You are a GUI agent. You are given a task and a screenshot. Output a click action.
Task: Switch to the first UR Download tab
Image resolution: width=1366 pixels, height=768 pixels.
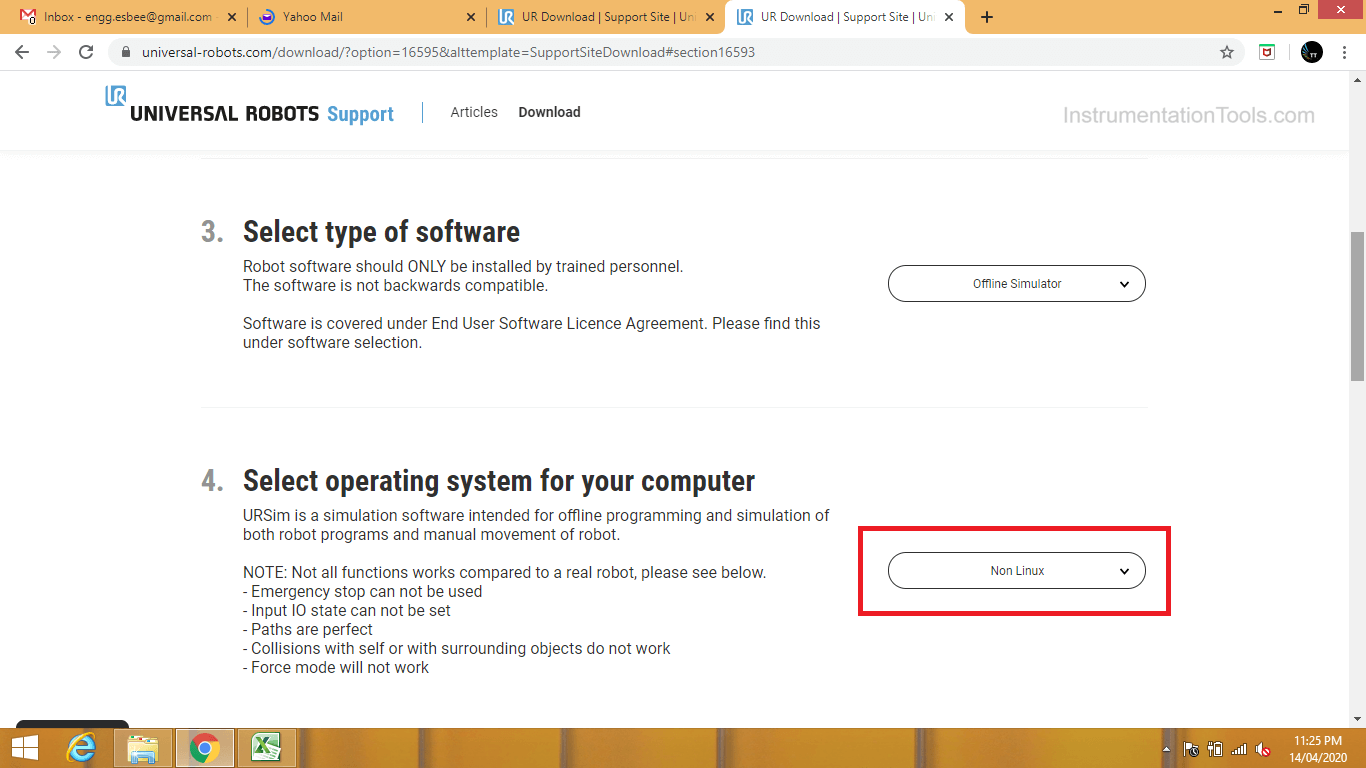point(605,17)
